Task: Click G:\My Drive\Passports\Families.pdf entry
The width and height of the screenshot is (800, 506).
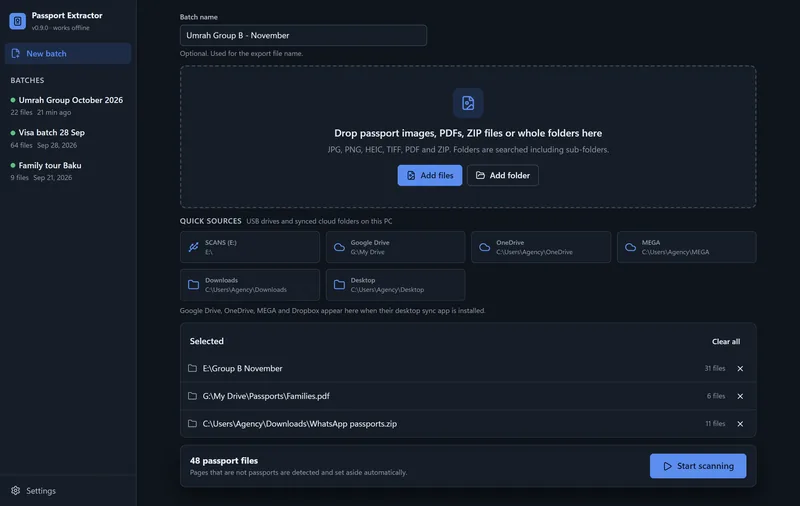Action: pos(468,396)
